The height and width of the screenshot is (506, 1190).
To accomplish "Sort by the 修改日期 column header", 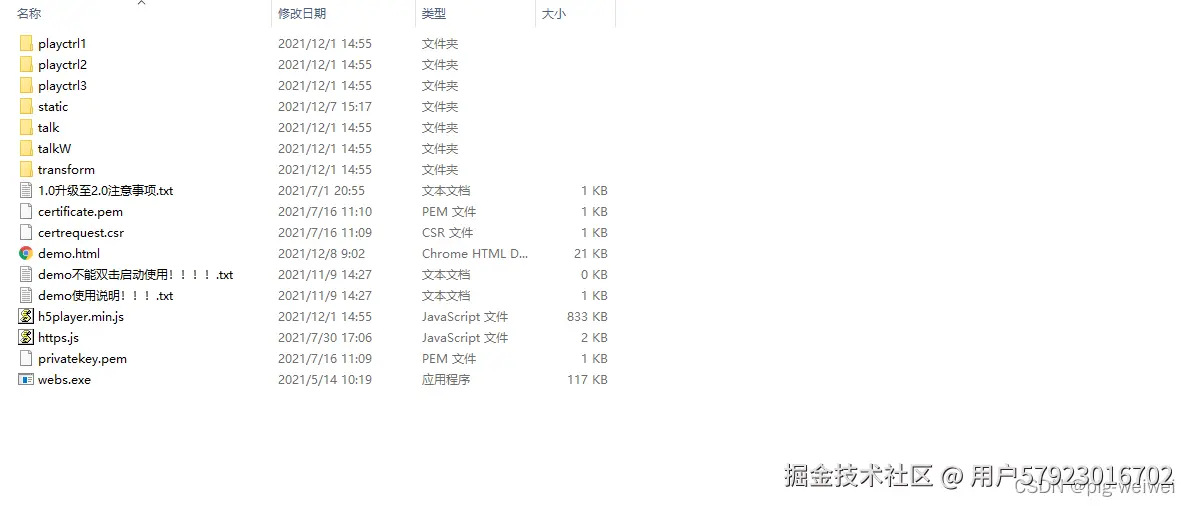I will pyautogui.click(x=302, y=14).
